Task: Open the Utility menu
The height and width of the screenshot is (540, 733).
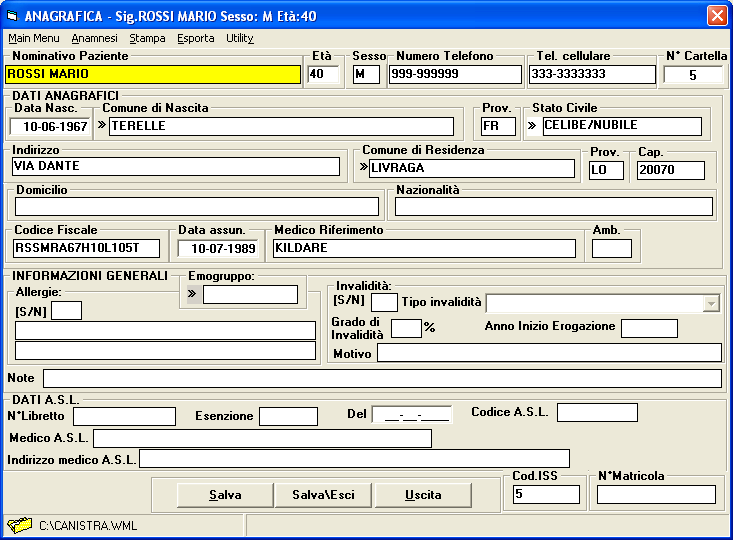Action: 240,38
